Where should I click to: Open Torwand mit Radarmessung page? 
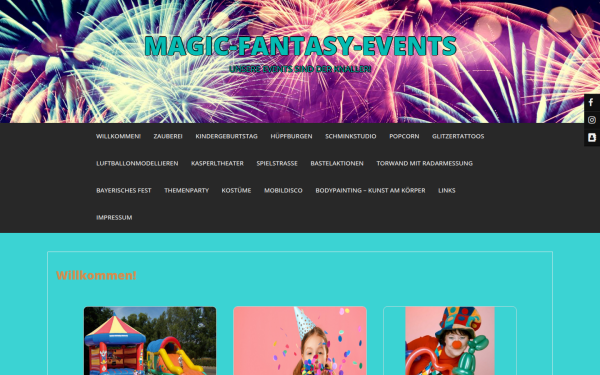(x=424, y=163)
